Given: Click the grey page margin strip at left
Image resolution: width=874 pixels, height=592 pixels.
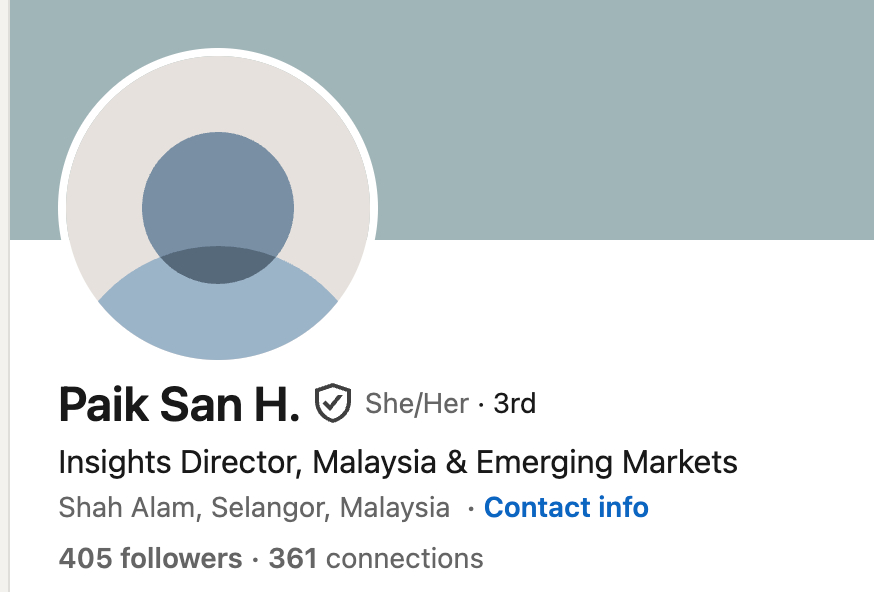Looking at the screenshot, I should [4, 296].
